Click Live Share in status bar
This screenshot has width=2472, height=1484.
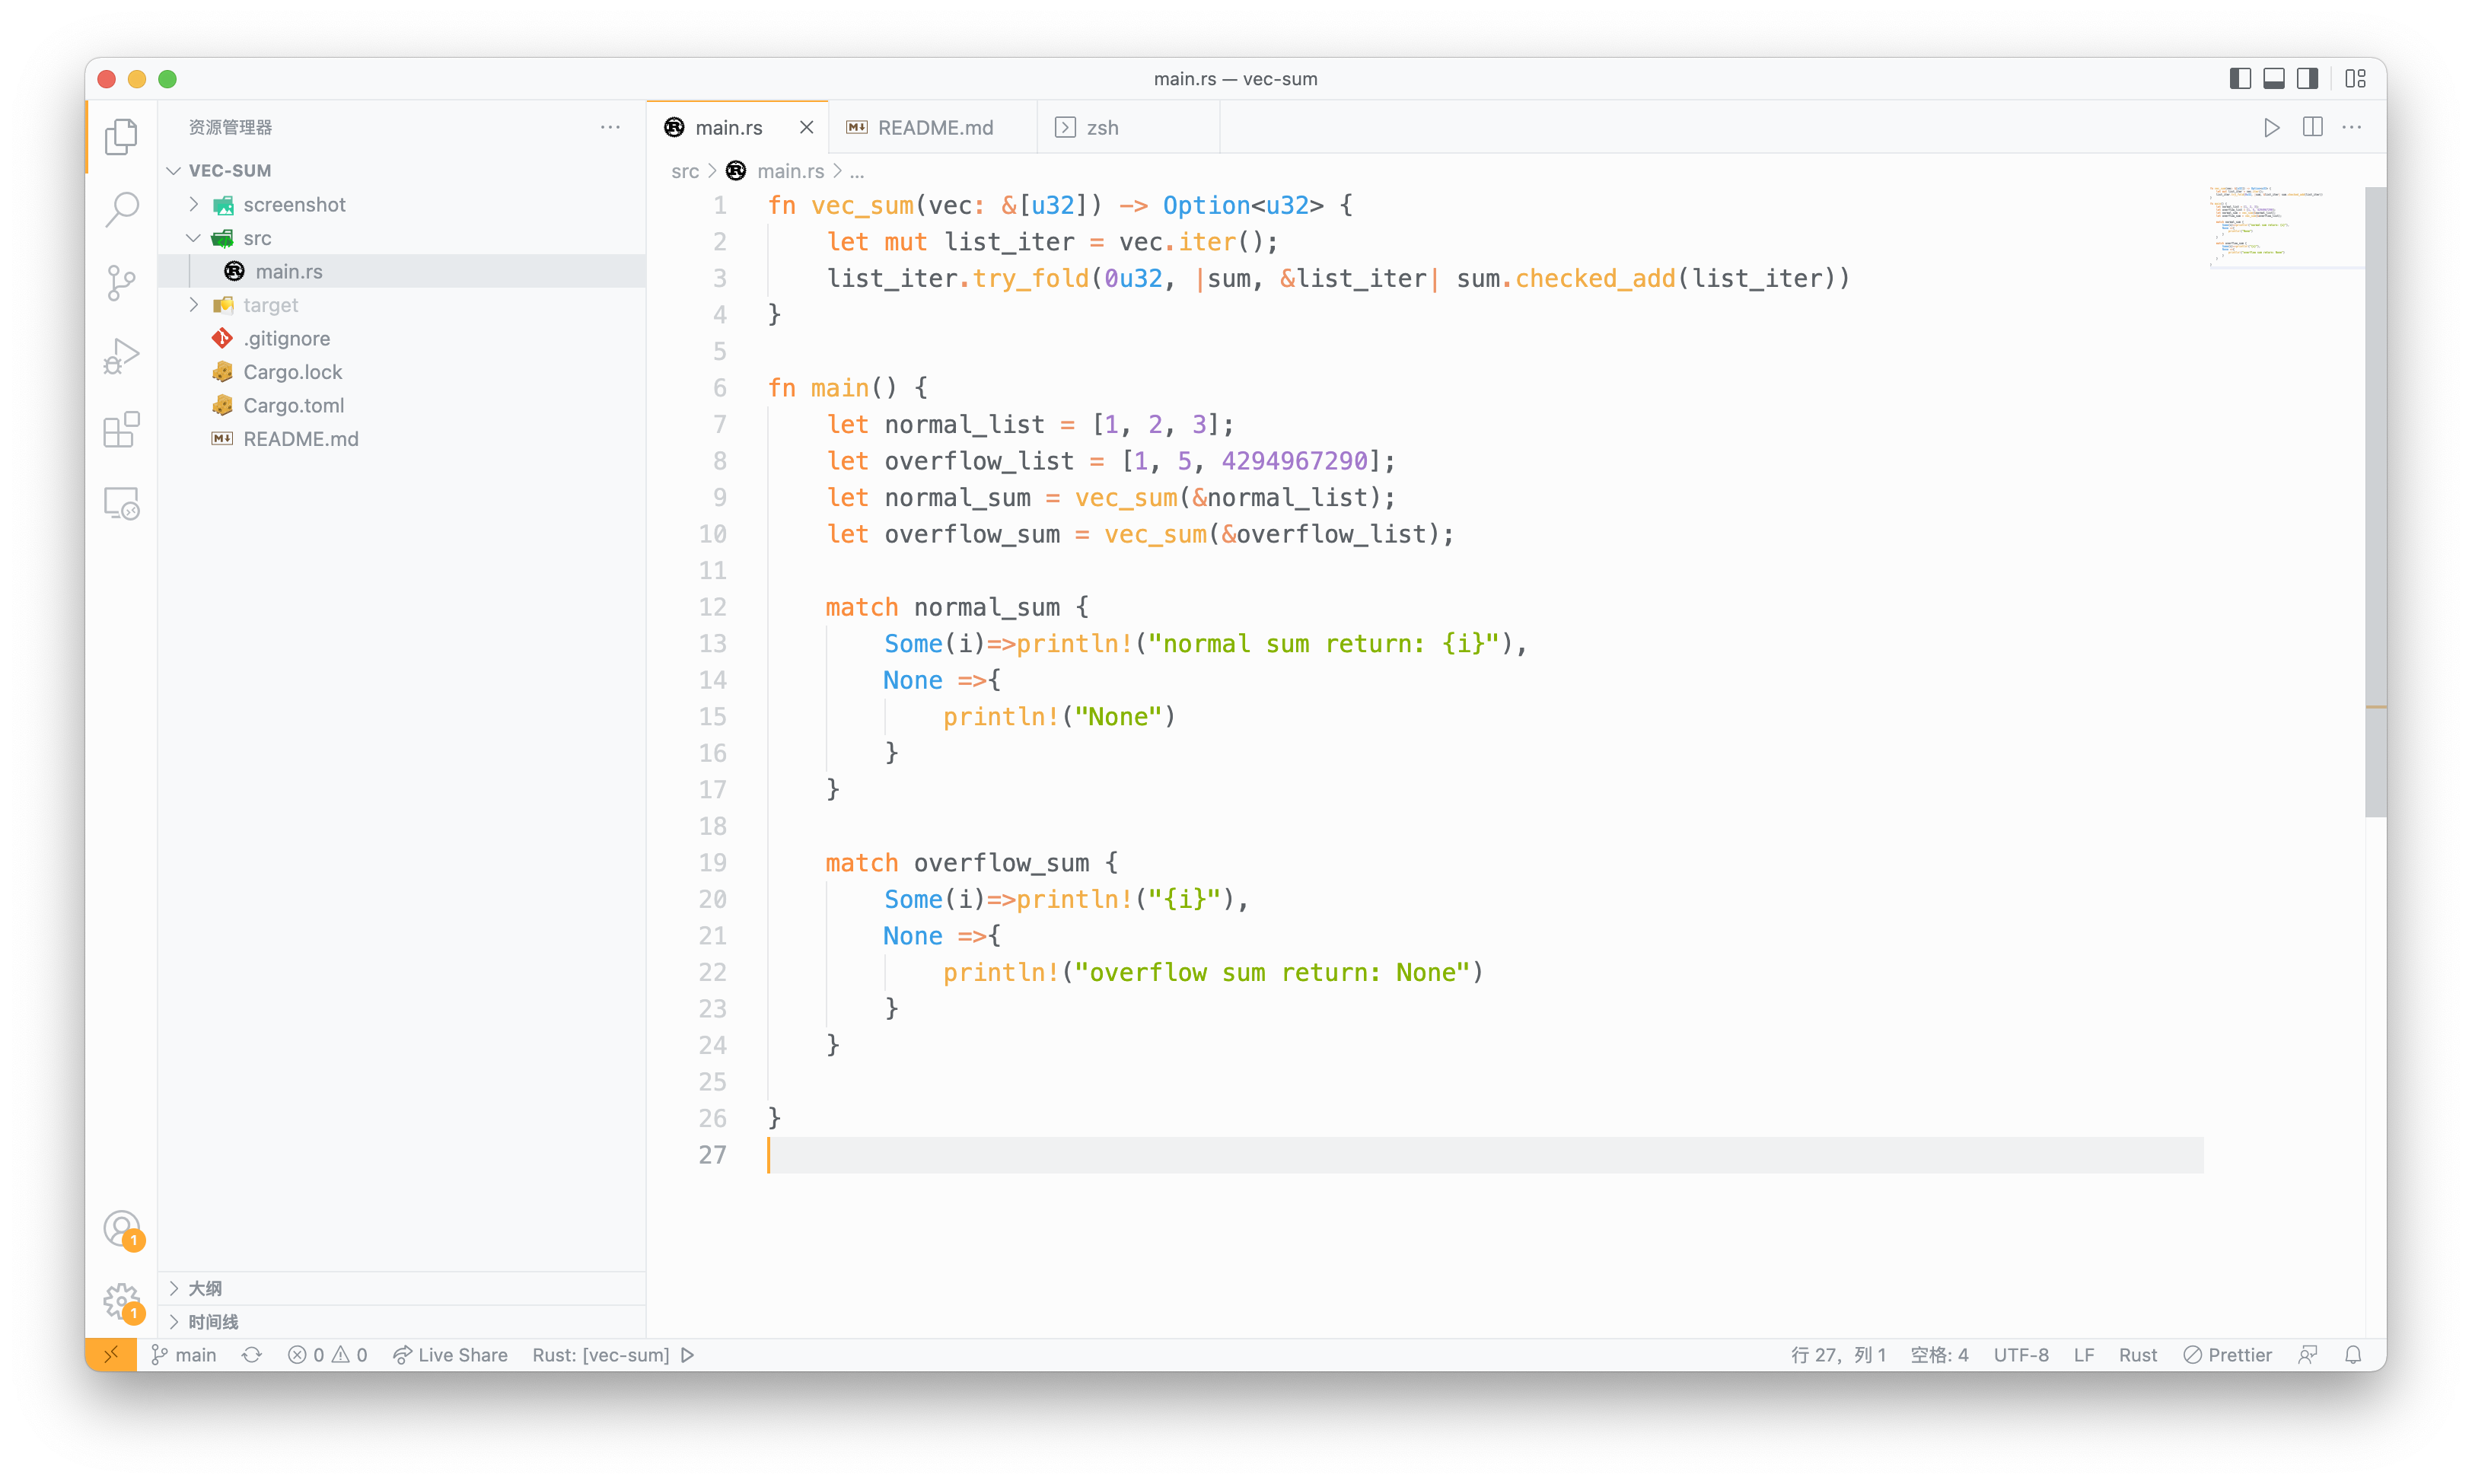450,1355
